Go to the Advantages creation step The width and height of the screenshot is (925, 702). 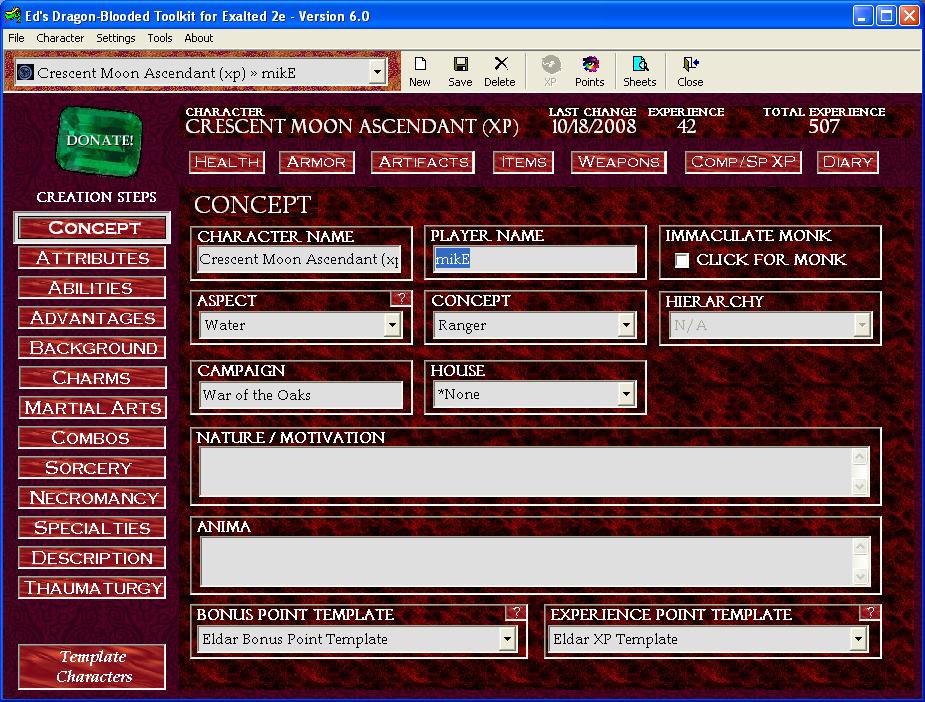(x=92, y=318)
